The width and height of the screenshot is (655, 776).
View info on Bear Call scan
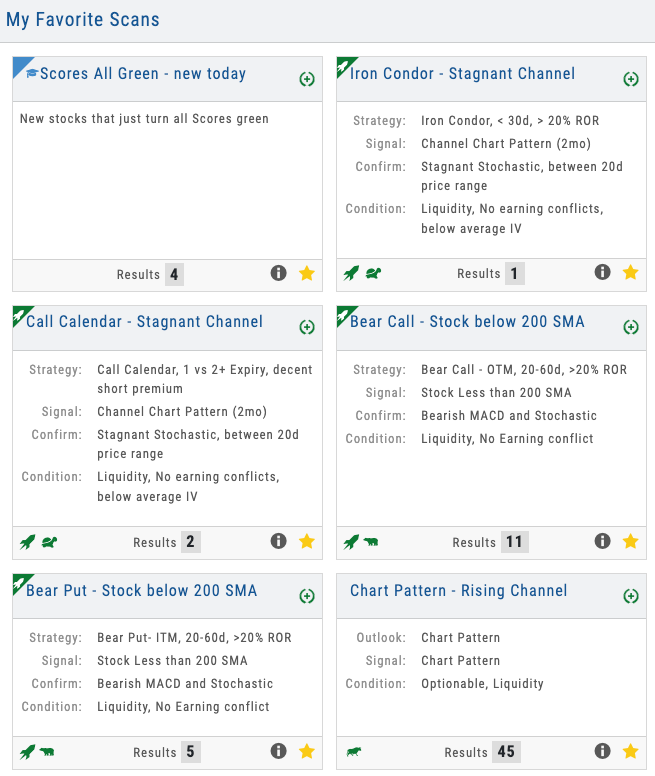coord(602,541)
